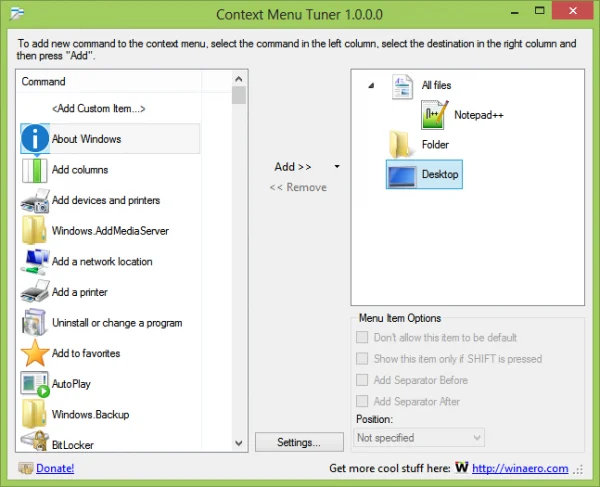Select the AutoPlay icon
This screenshot has width=600, height=487.
(x=35, y=384)
